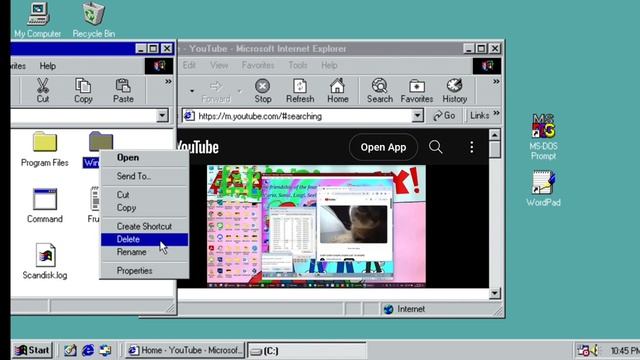Click the Show Desktop quick launch icon

click(x=70, y=350)
